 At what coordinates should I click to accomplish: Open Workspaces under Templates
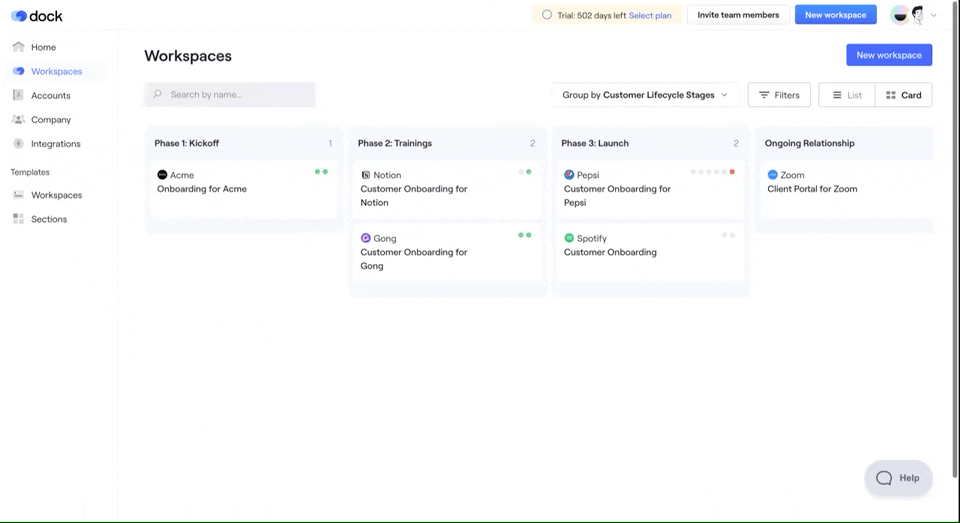[x=56, y=195]
